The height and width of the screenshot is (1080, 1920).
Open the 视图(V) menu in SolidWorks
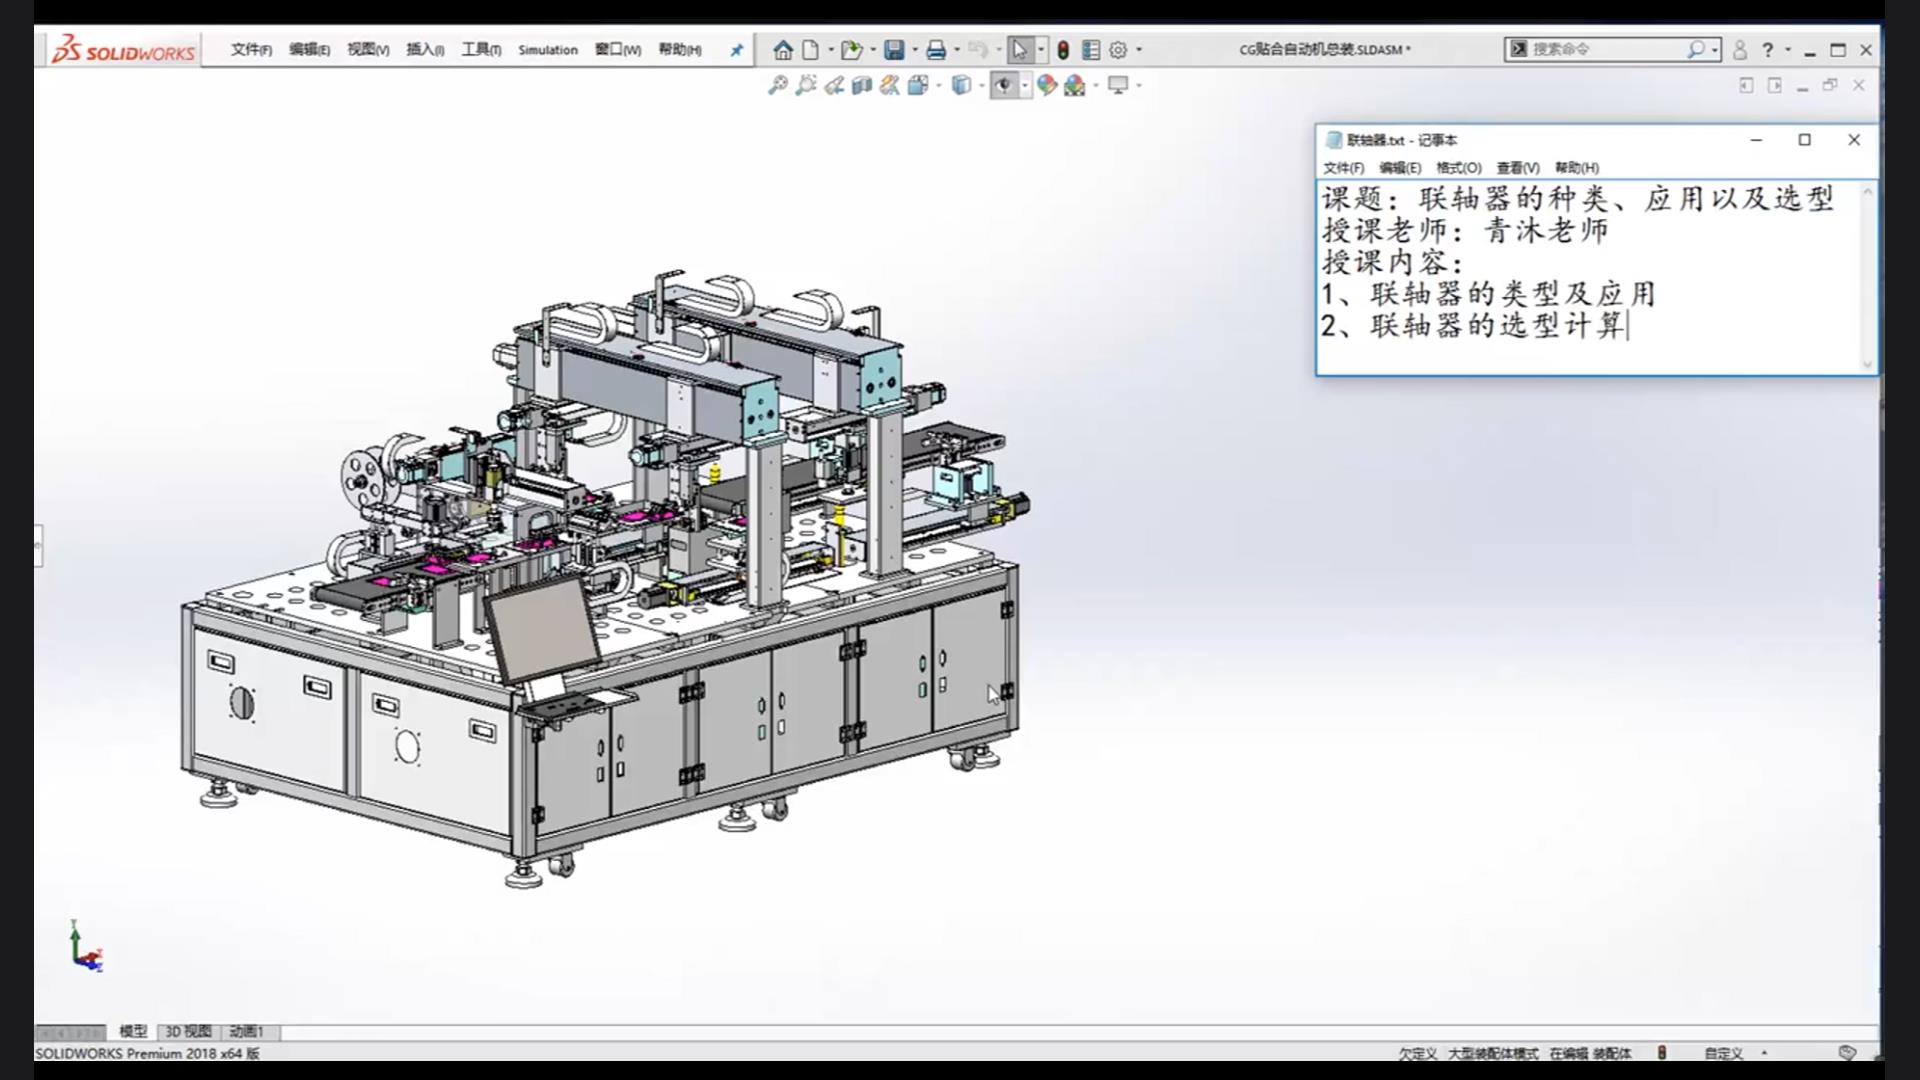[x=368, y=49]
